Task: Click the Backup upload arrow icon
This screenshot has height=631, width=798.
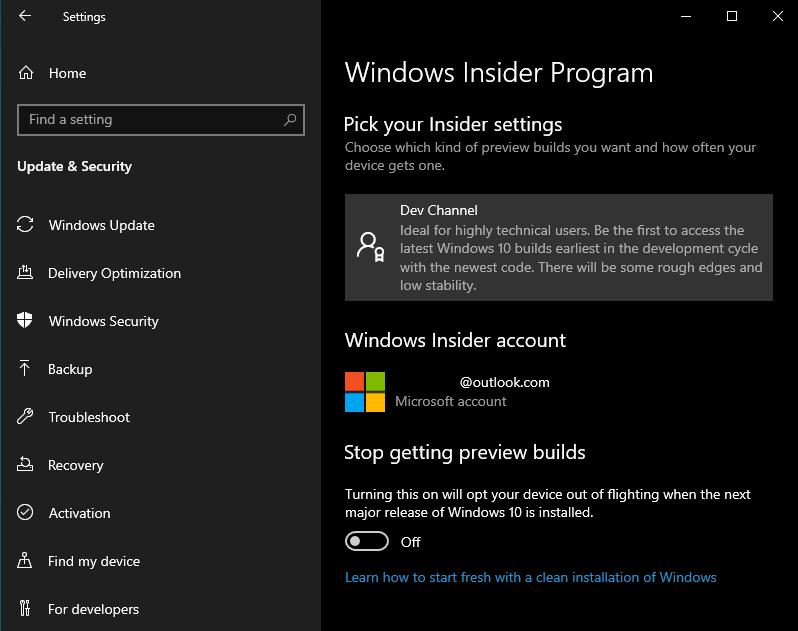Action: click(x=24, y=368)
